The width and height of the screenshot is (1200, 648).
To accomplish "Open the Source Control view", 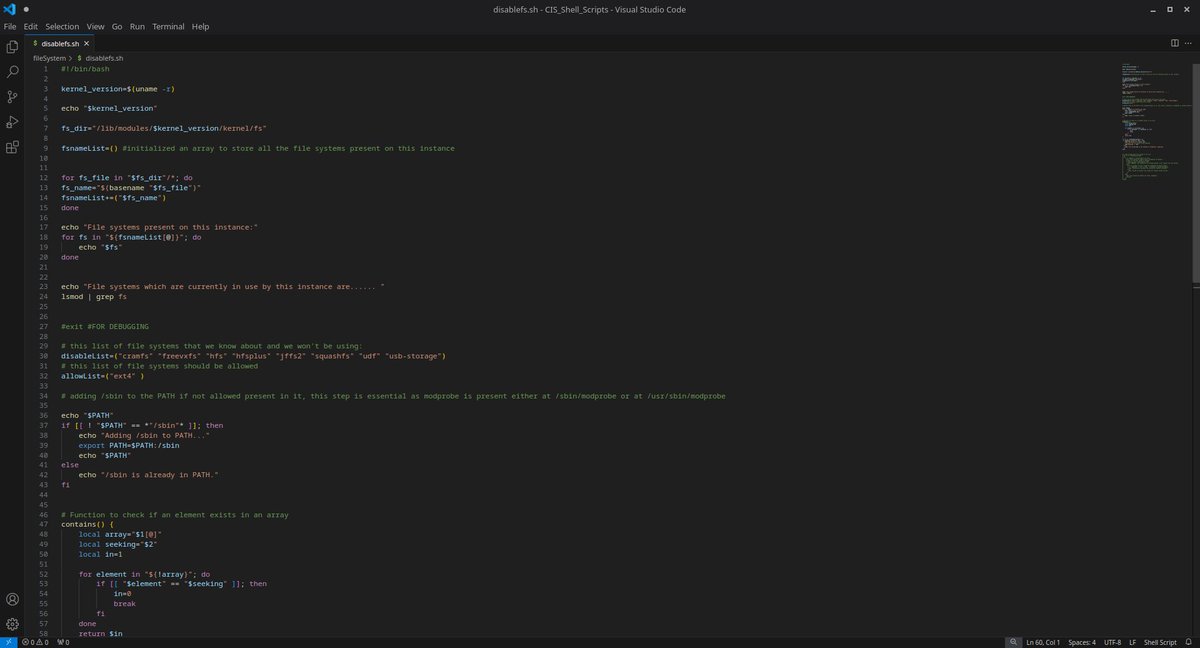I will 12,96.
